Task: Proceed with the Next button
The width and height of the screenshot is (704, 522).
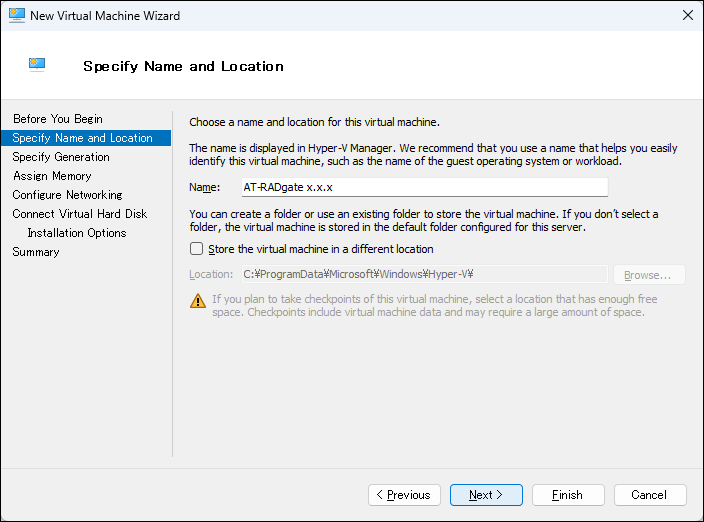Action: [x=486, y=495]
